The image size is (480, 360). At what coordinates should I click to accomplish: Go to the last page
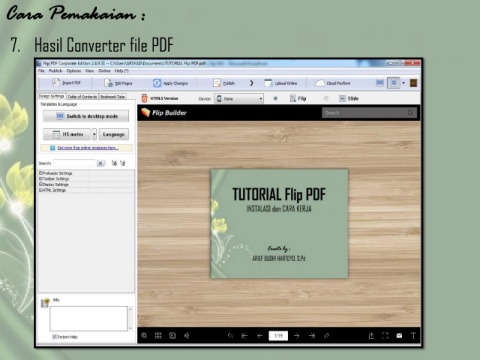pyautogui.click(x=312, y=336)
